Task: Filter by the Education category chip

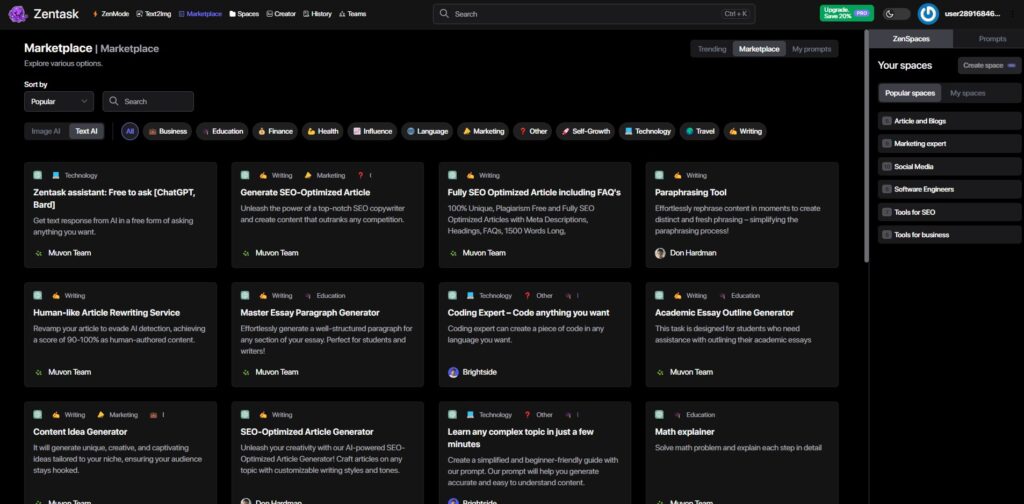Action: tap(222, 131)
